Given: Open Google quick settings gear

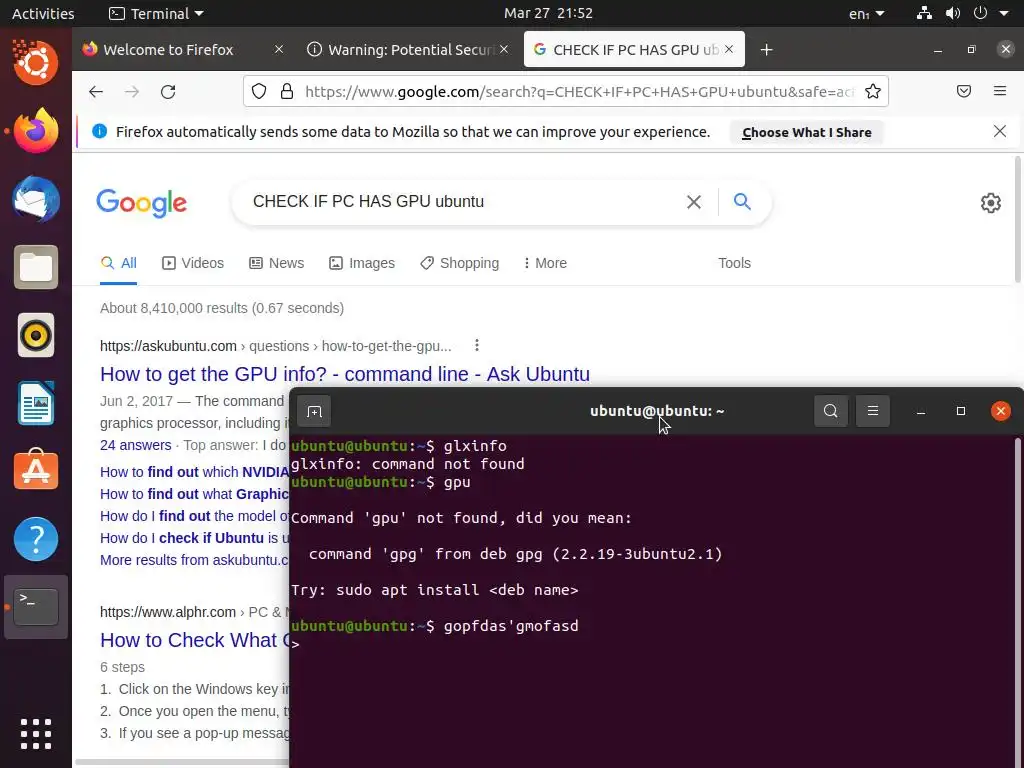Looking at the screenshot, I should pos(991,203).
